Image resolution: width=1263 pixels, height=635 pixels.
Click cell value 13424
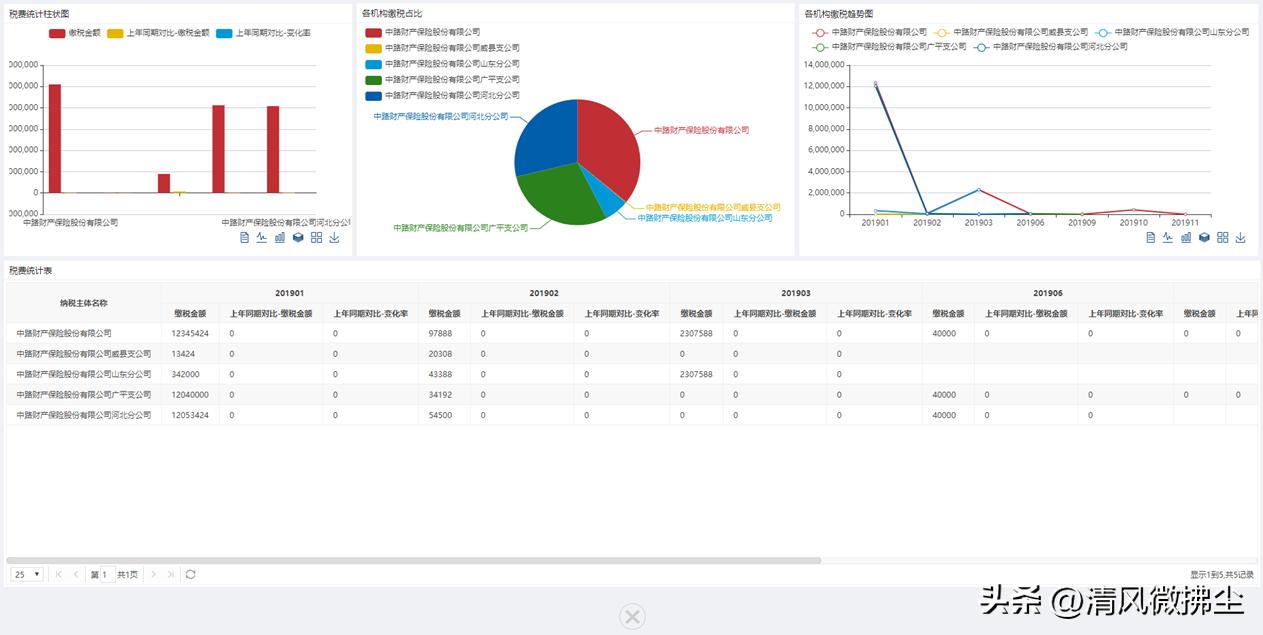183,353
